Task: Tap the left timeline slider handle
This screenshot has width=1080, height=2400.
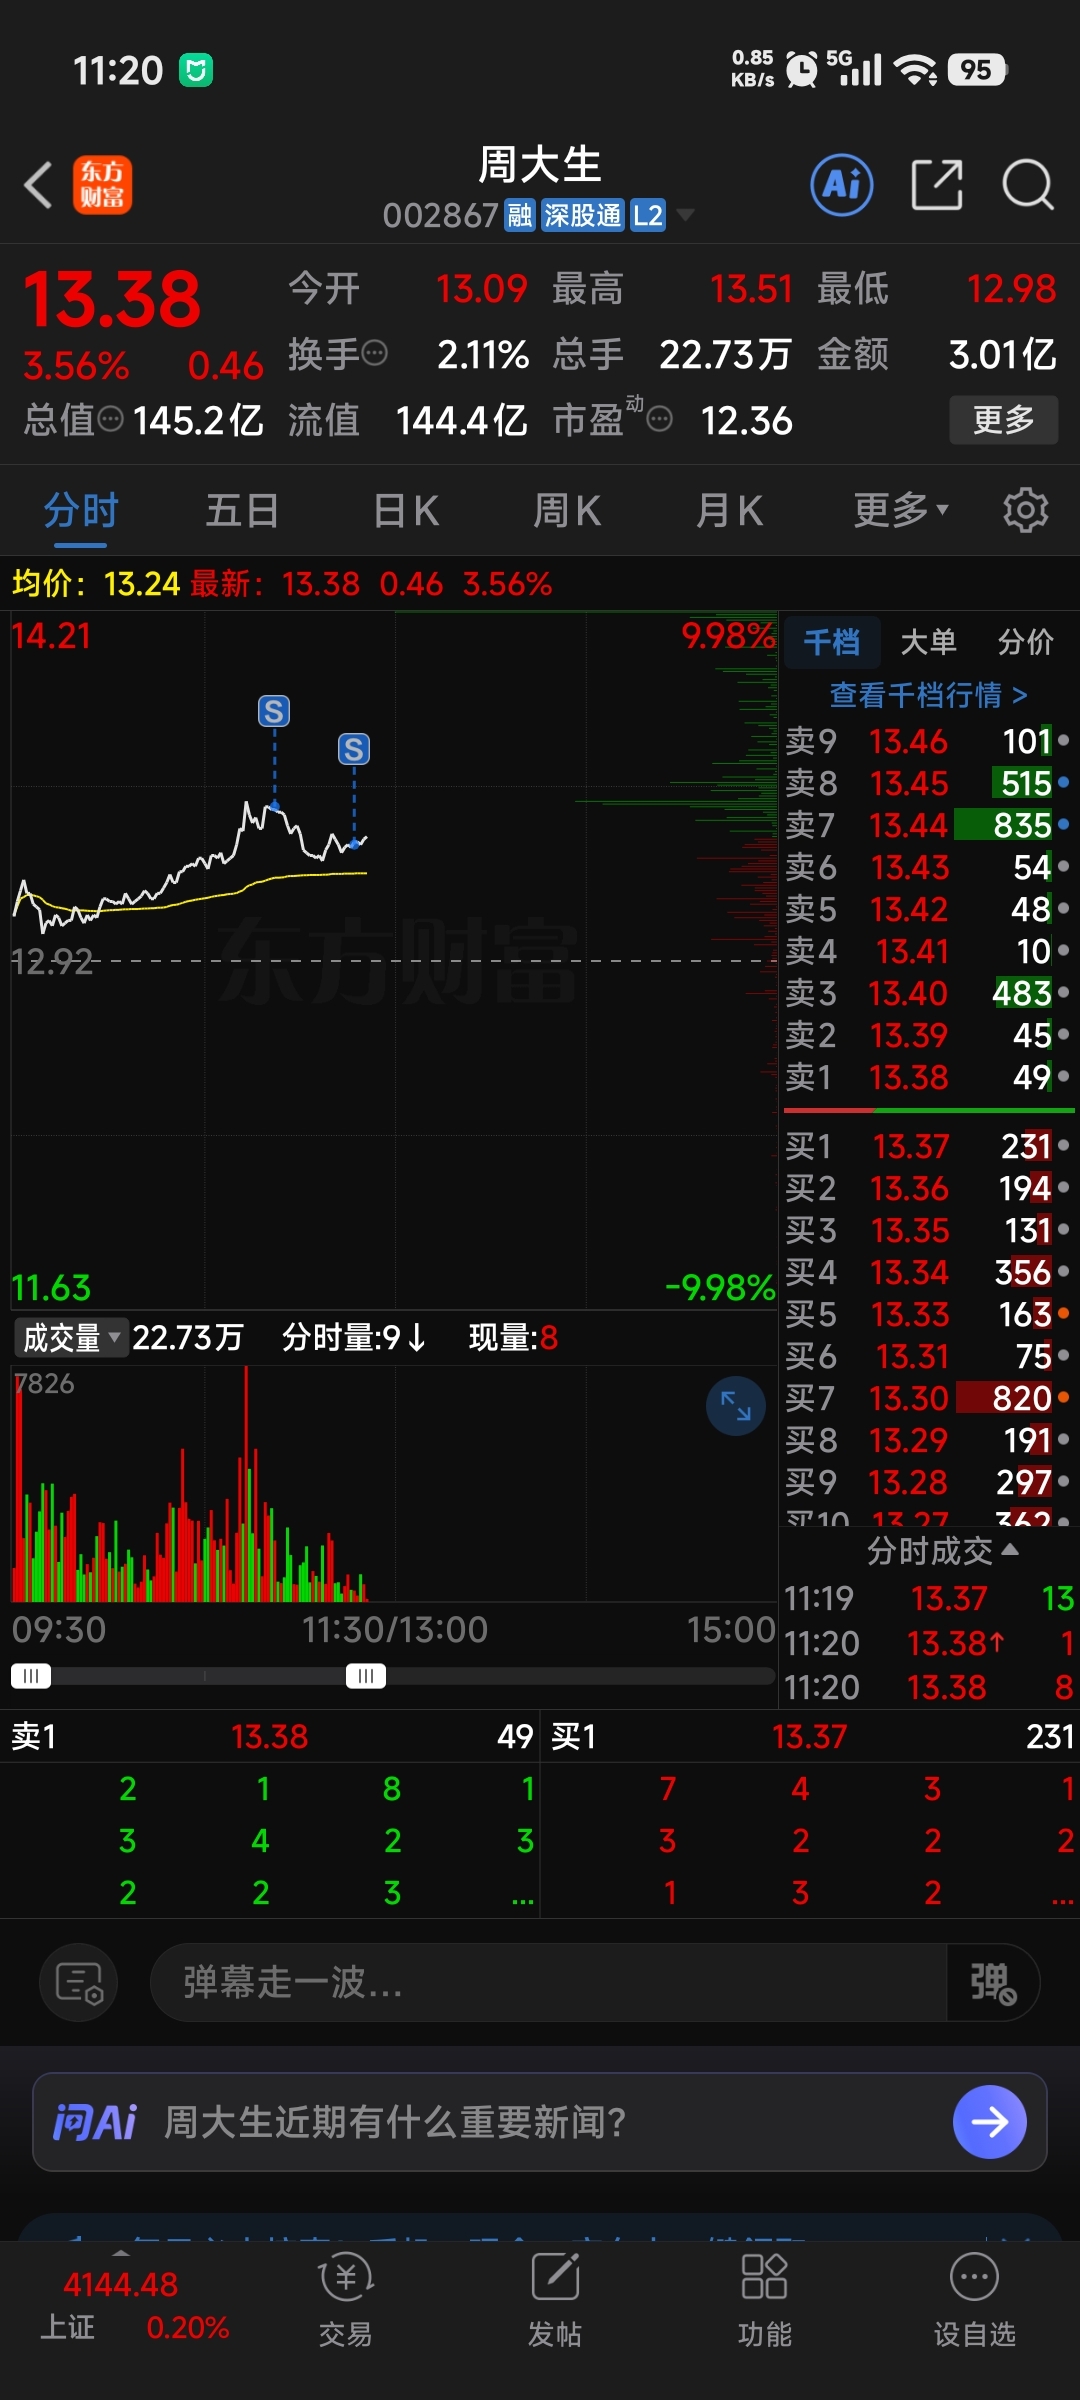Action: (31, 1676)
